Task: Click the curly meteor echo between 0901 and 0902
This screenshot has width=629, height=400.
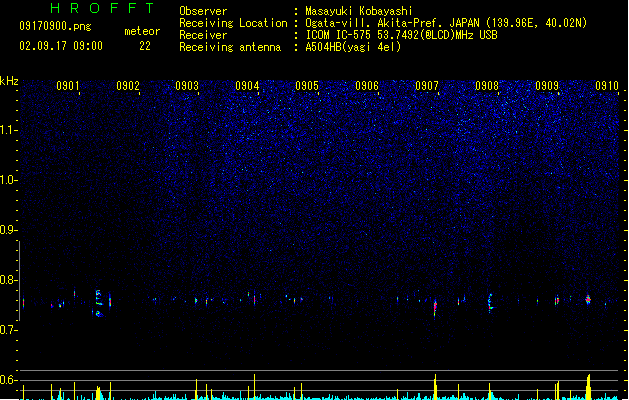Action: [x=99, y=303]
